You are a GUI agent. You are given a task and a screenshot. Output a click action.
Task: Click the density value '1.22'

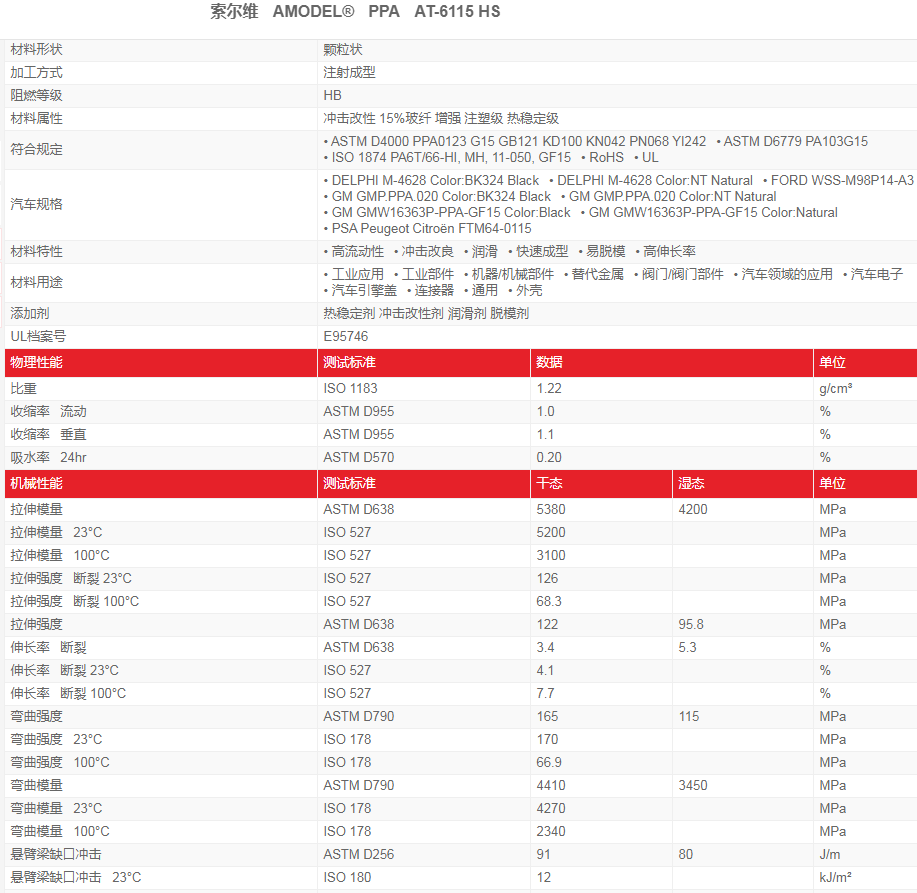549,389
